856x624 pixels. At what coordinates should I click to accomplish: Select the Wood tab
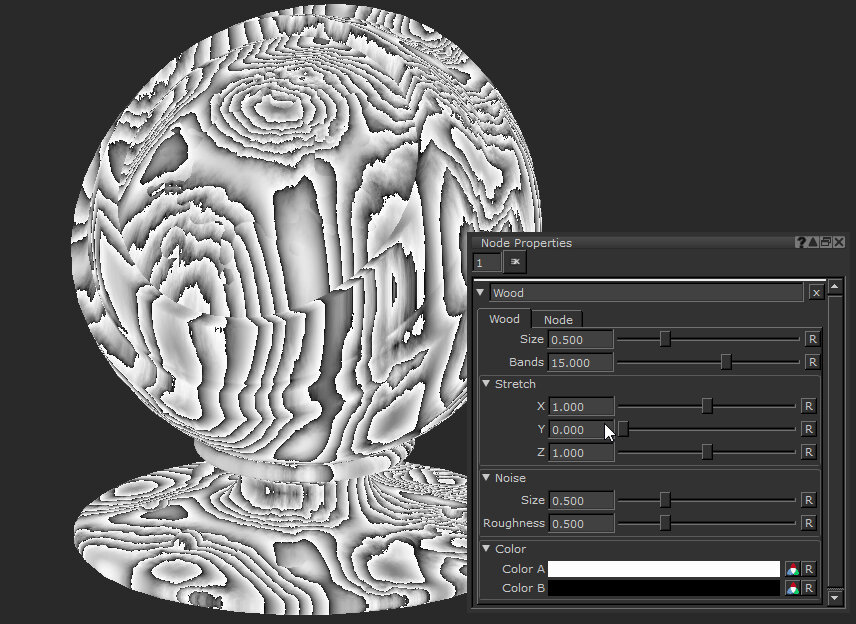tap(504, 319)
